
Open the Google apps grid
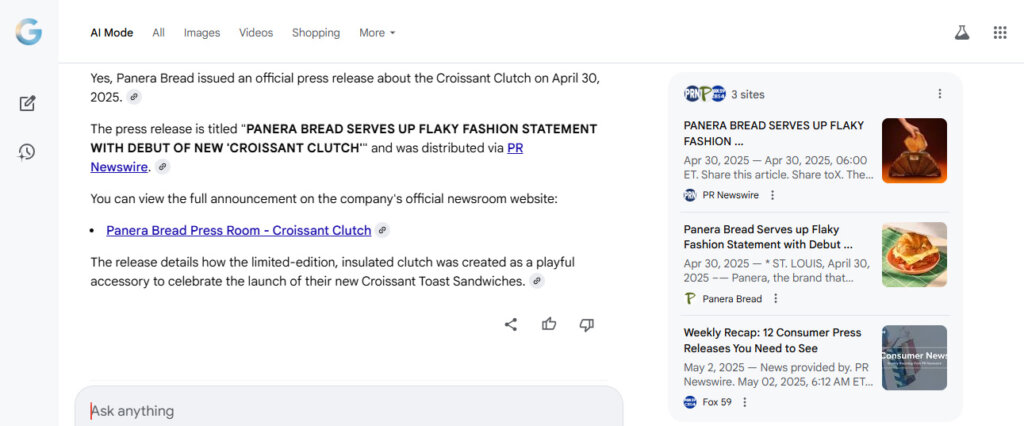(1000, 32)
